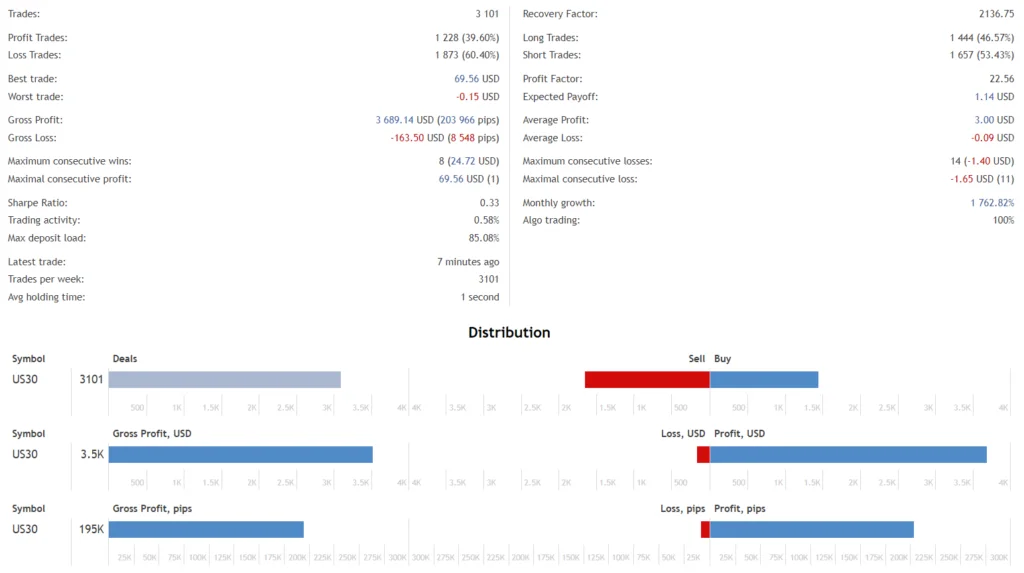
Task: Click the Recovery Factor value 2136.75
Action: [997, 14]
